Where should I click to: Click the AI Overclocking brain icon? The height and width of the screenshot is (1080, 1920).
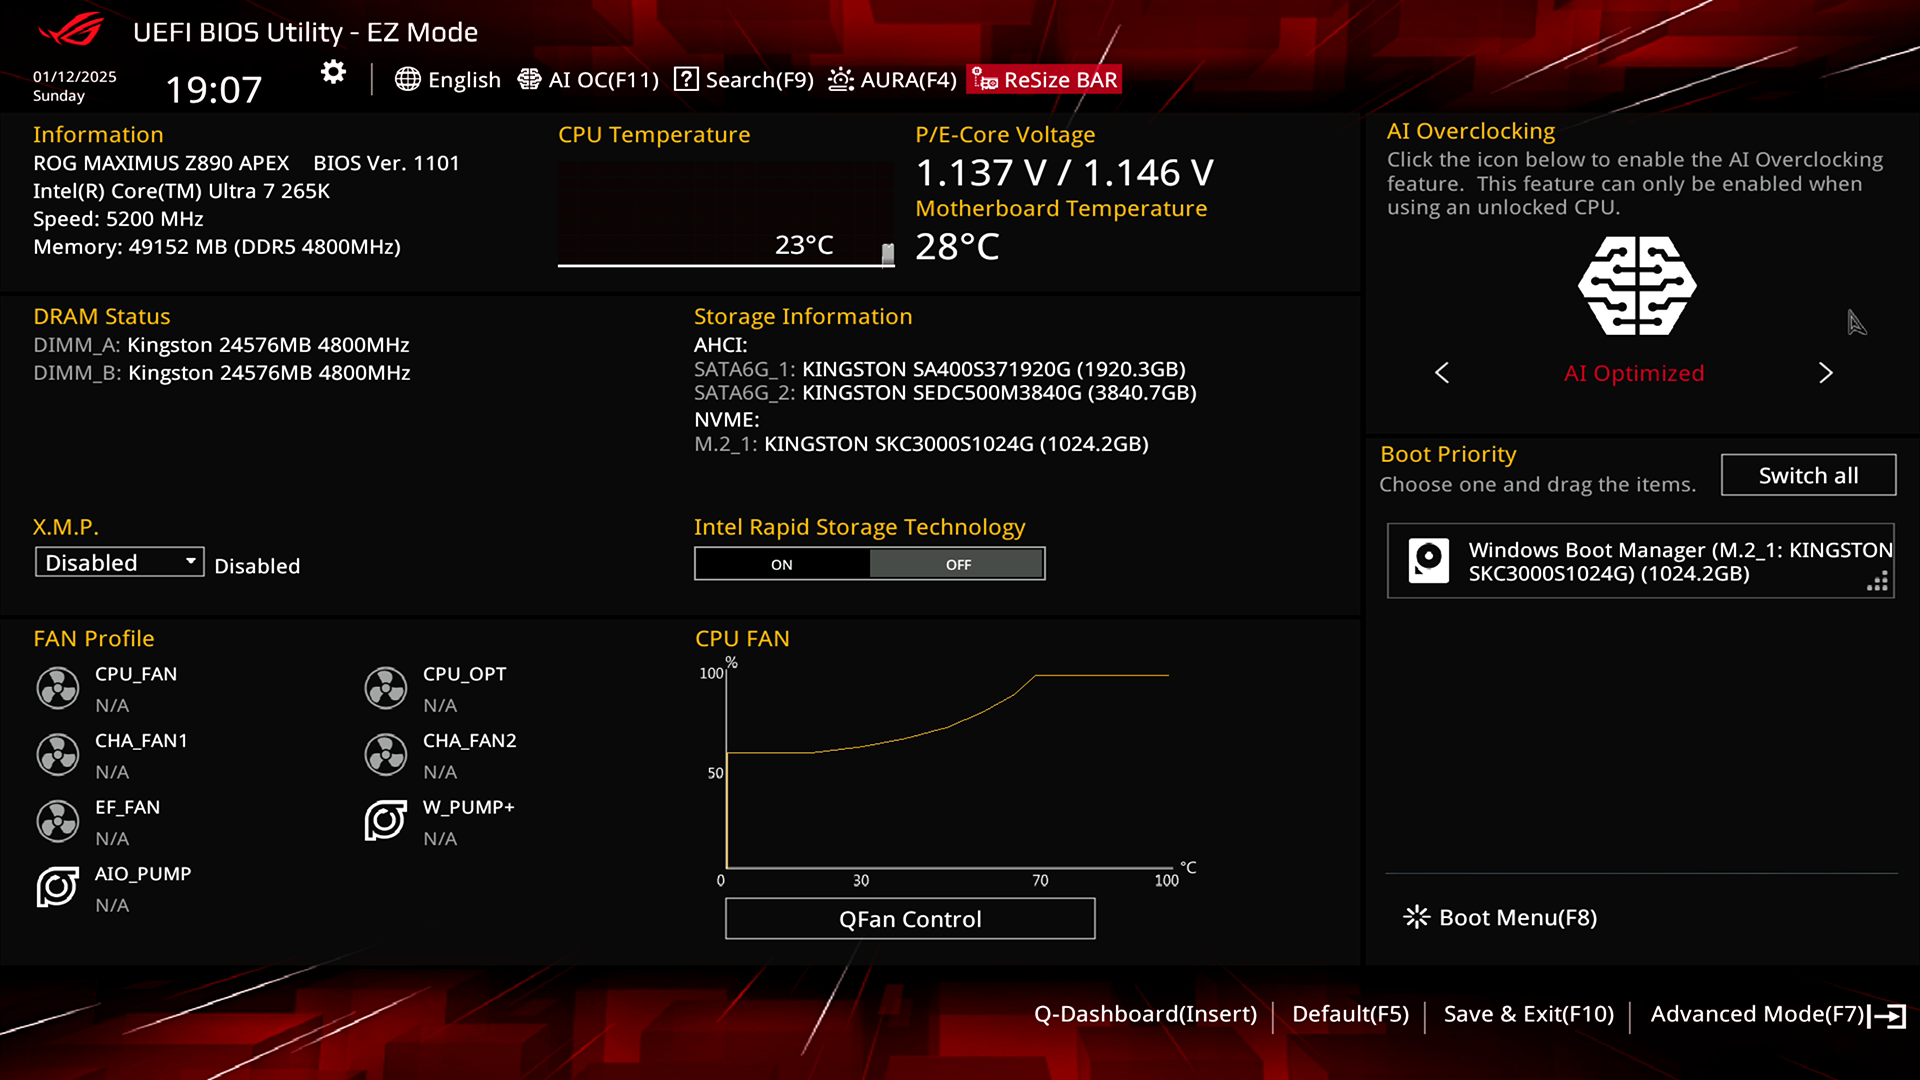(x=1636, y=287)
